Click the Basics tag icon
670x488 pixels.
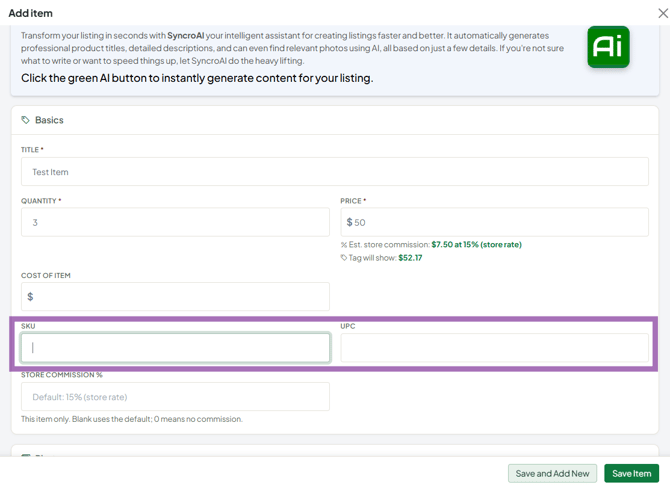tap(26, 120)
